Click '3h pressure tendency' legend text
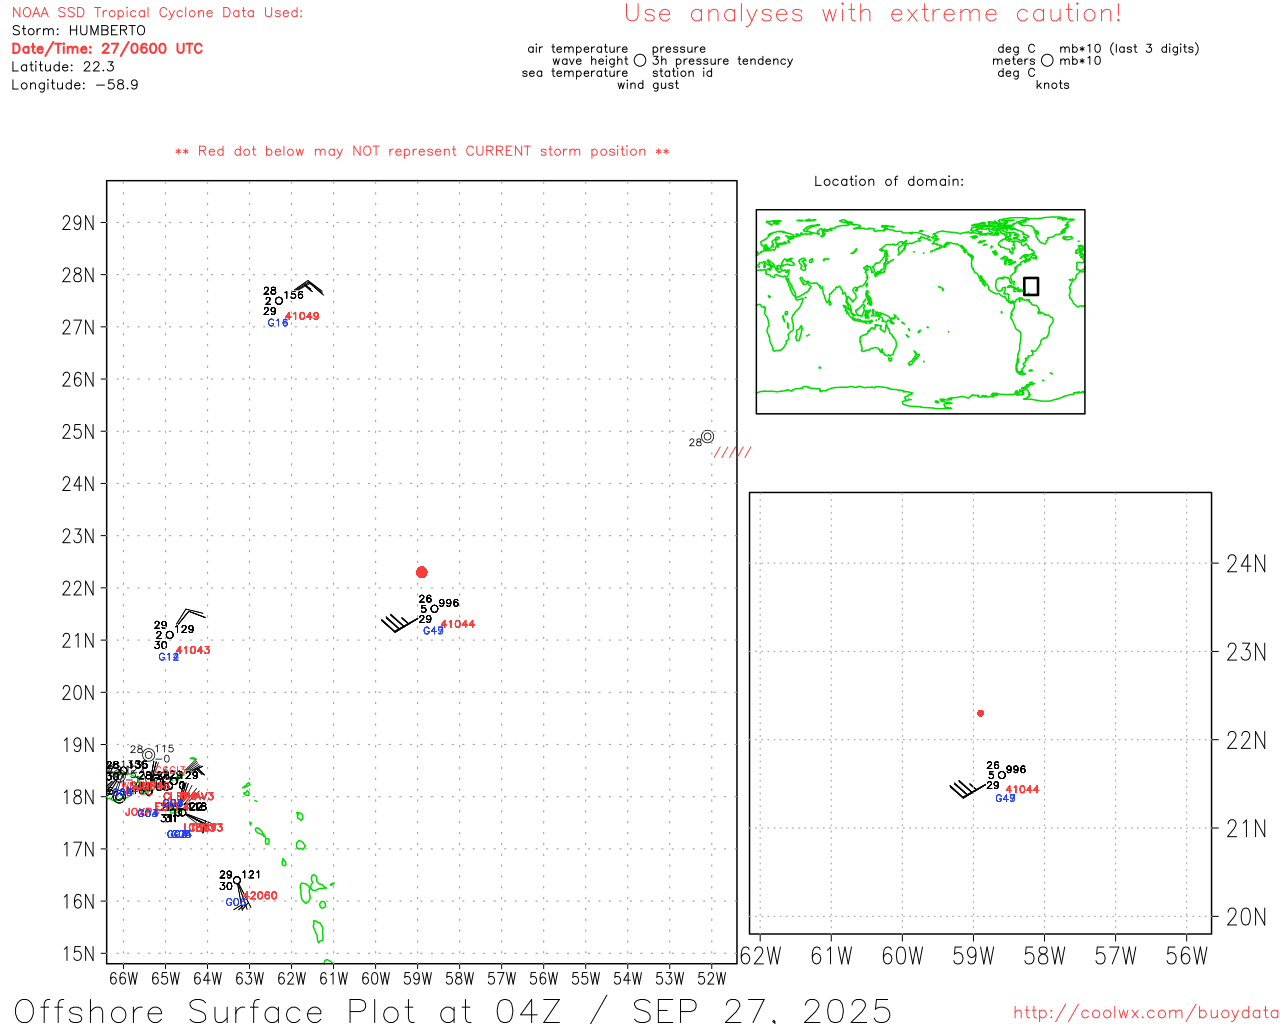This screenshot has height=1024, width=1280. [x=723, y=61]
